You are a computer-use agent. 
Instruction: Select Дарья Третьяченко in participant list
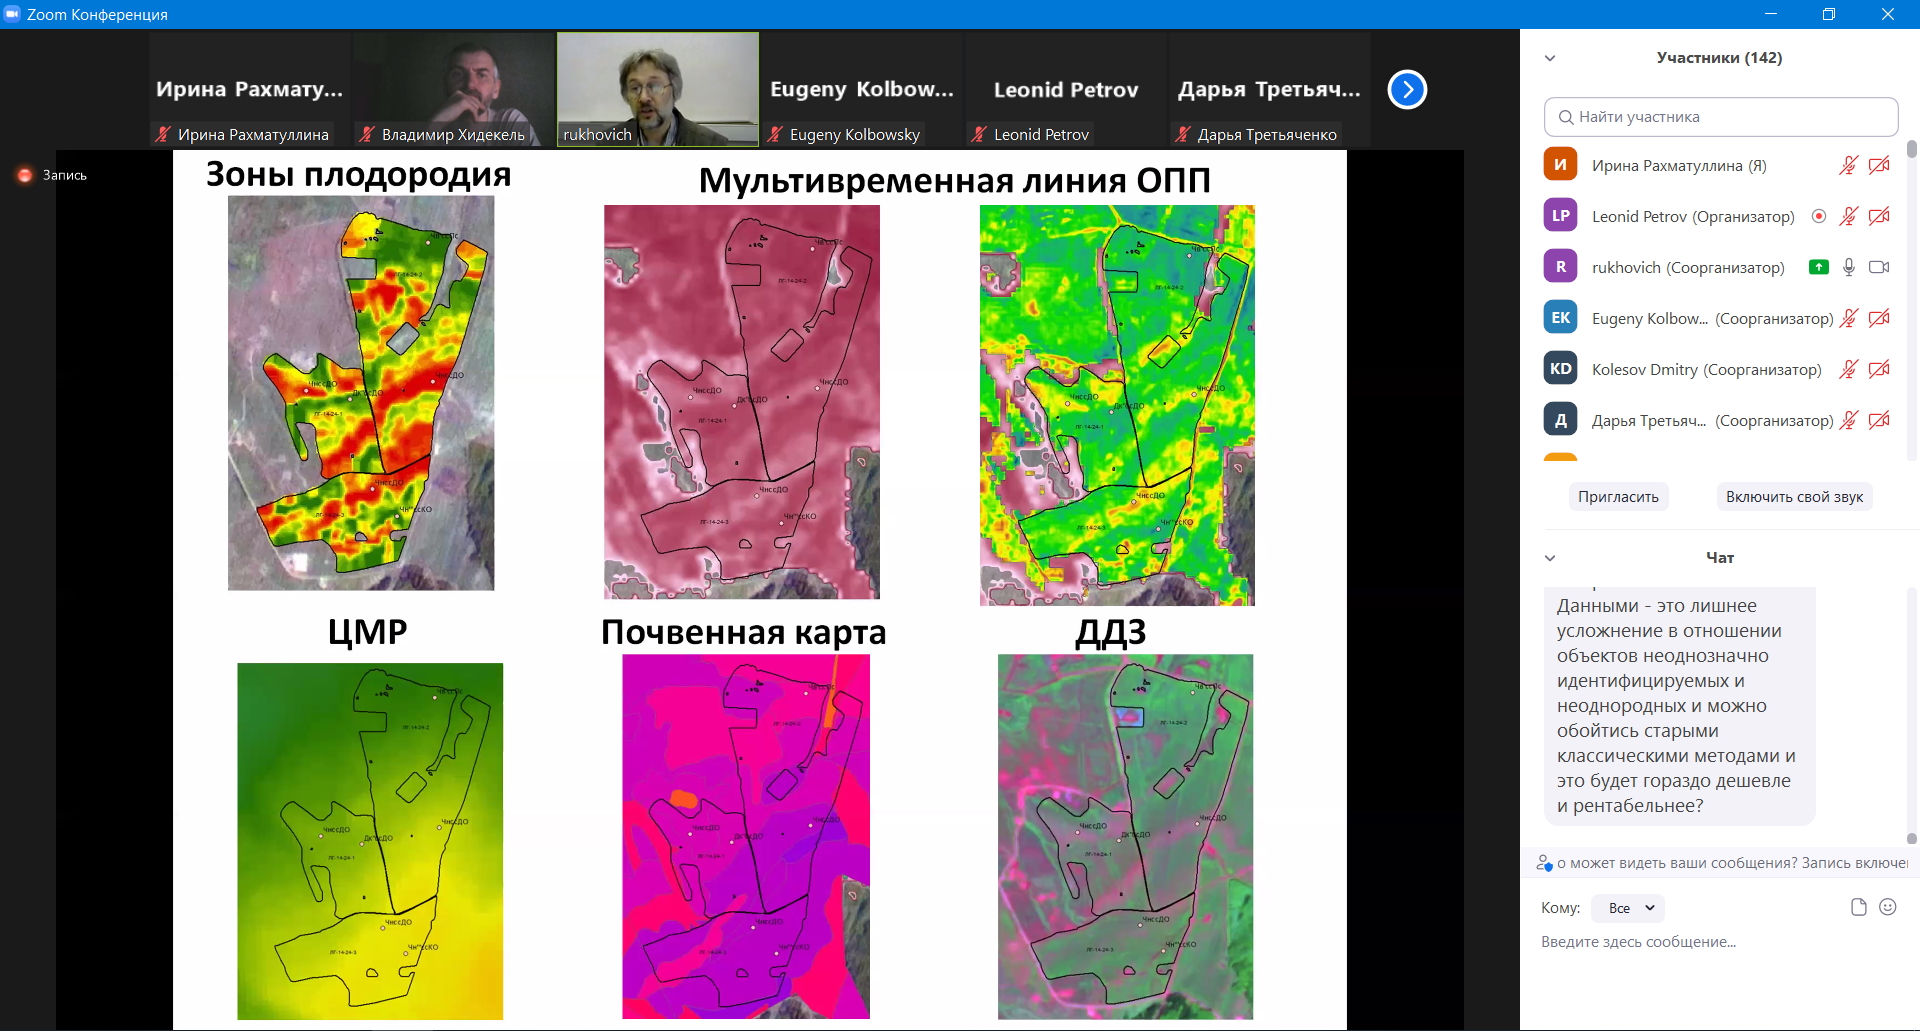coord(1648,421)
